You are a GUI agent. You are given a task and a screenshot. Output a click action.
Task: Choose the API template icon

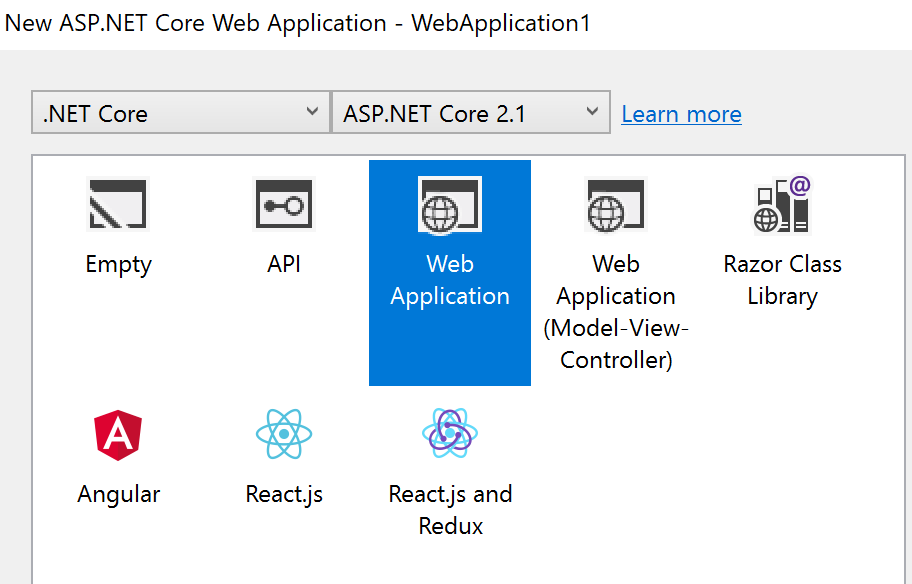284,204
